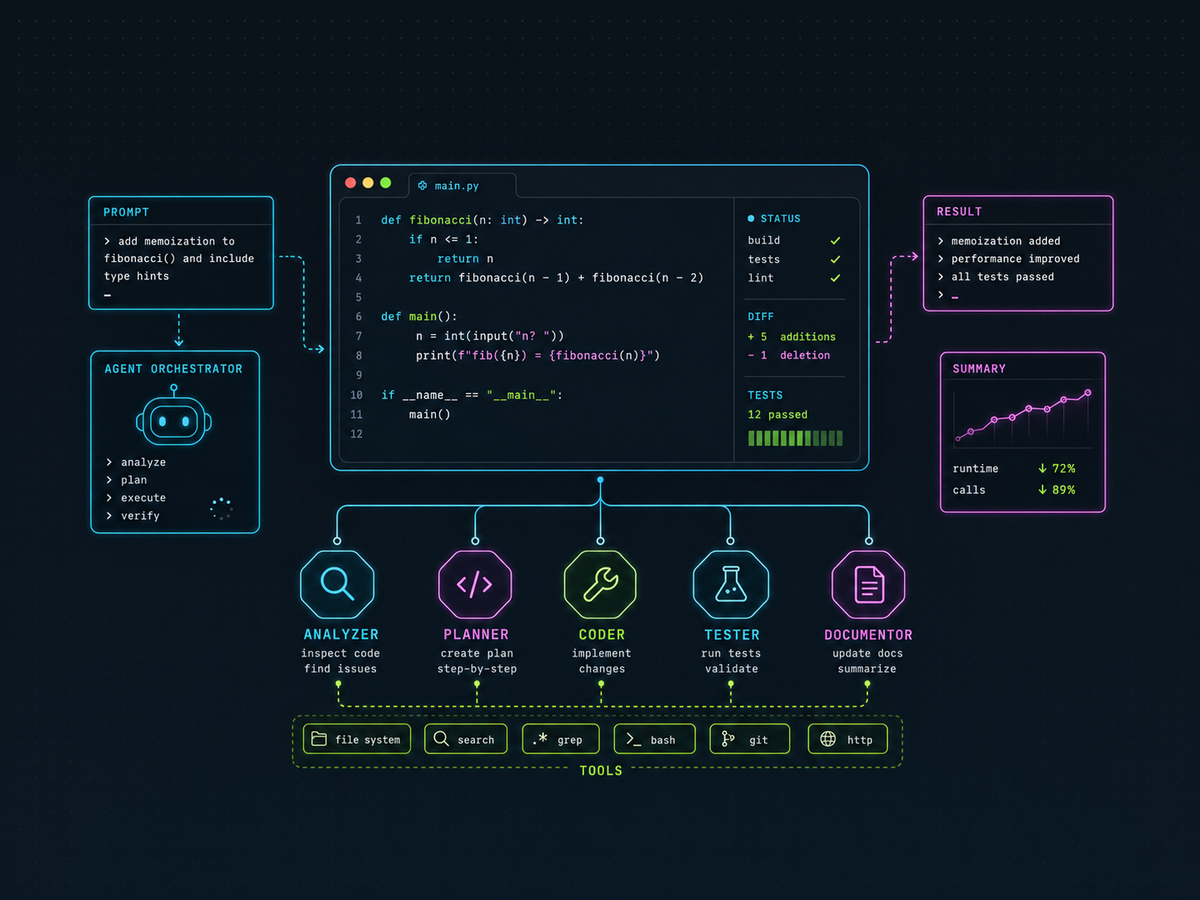Image resolution: width=1200 pixels, height=900 pixels.
Task: Expand the all tests passed result chevron
Action: pyautogui.click(x=941, y=277)
